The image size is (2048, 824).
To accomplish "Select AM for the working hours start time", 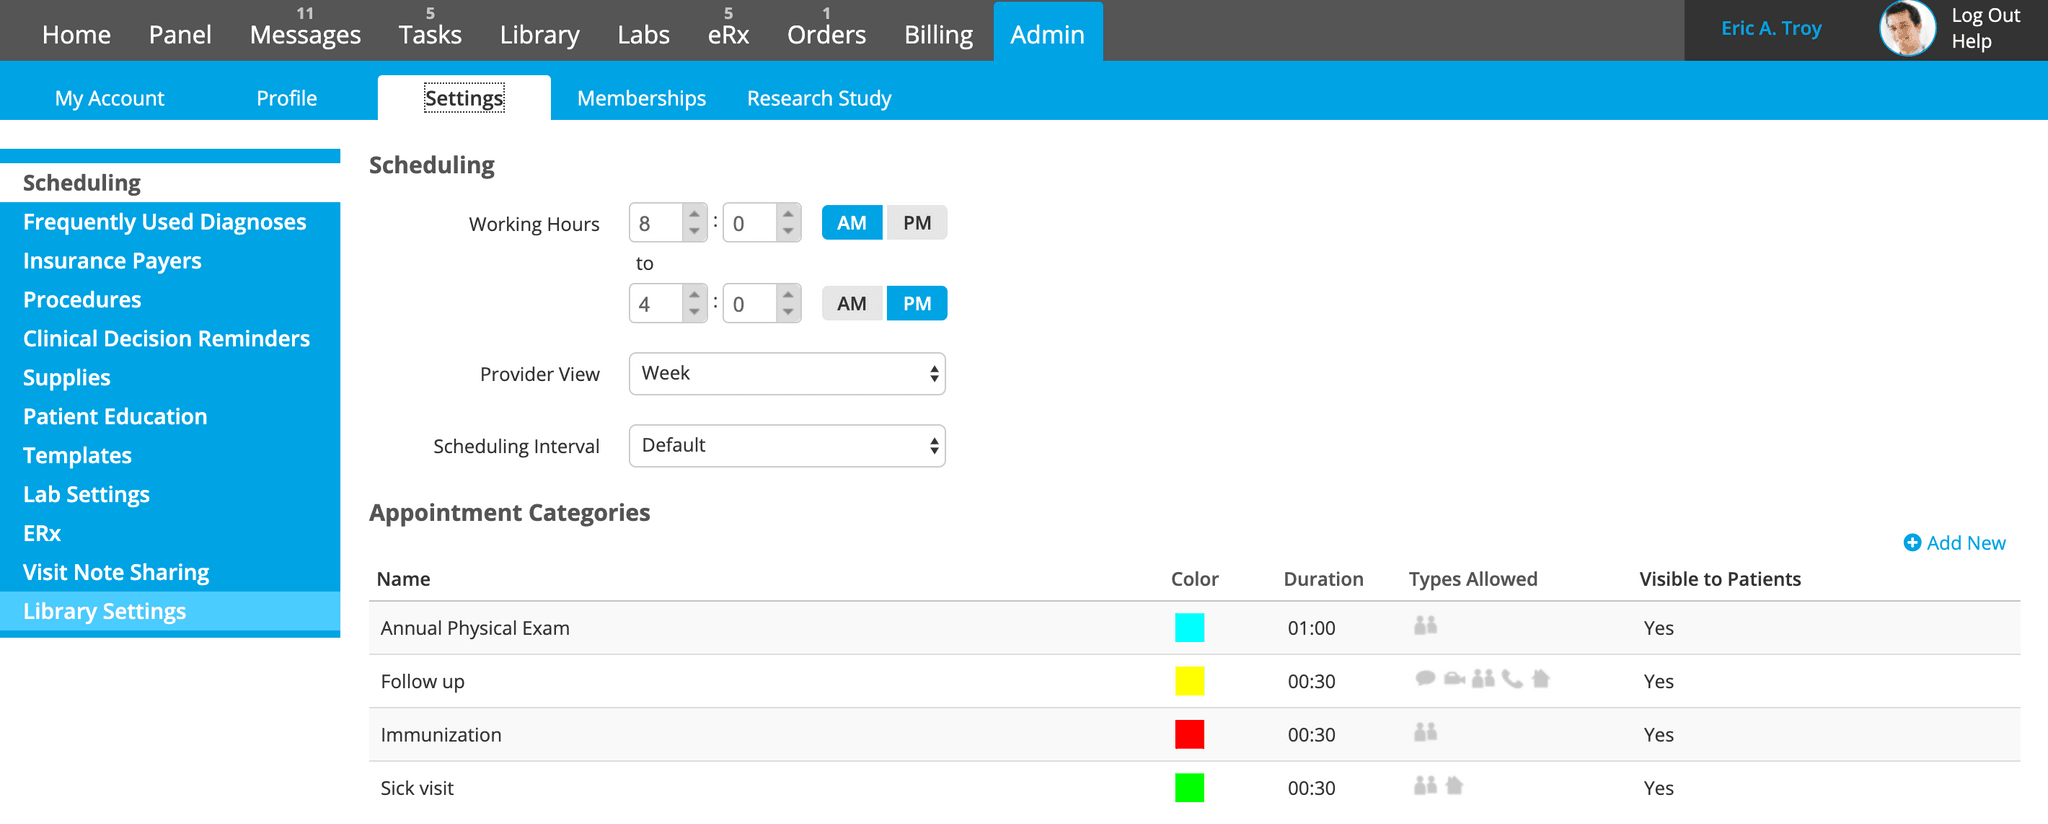I will tap(851, 223).
